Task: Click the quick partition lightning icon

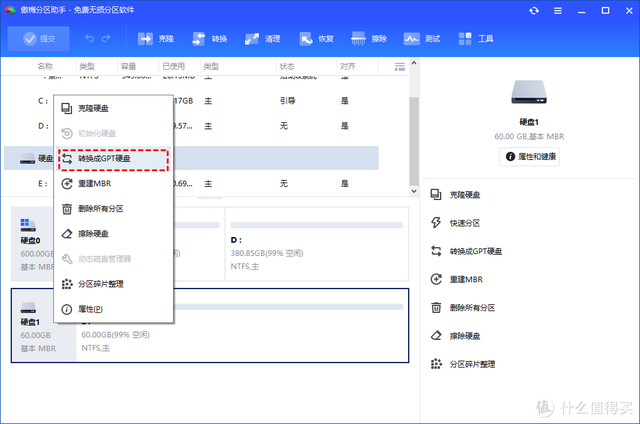Action: (x=436, y=223)
